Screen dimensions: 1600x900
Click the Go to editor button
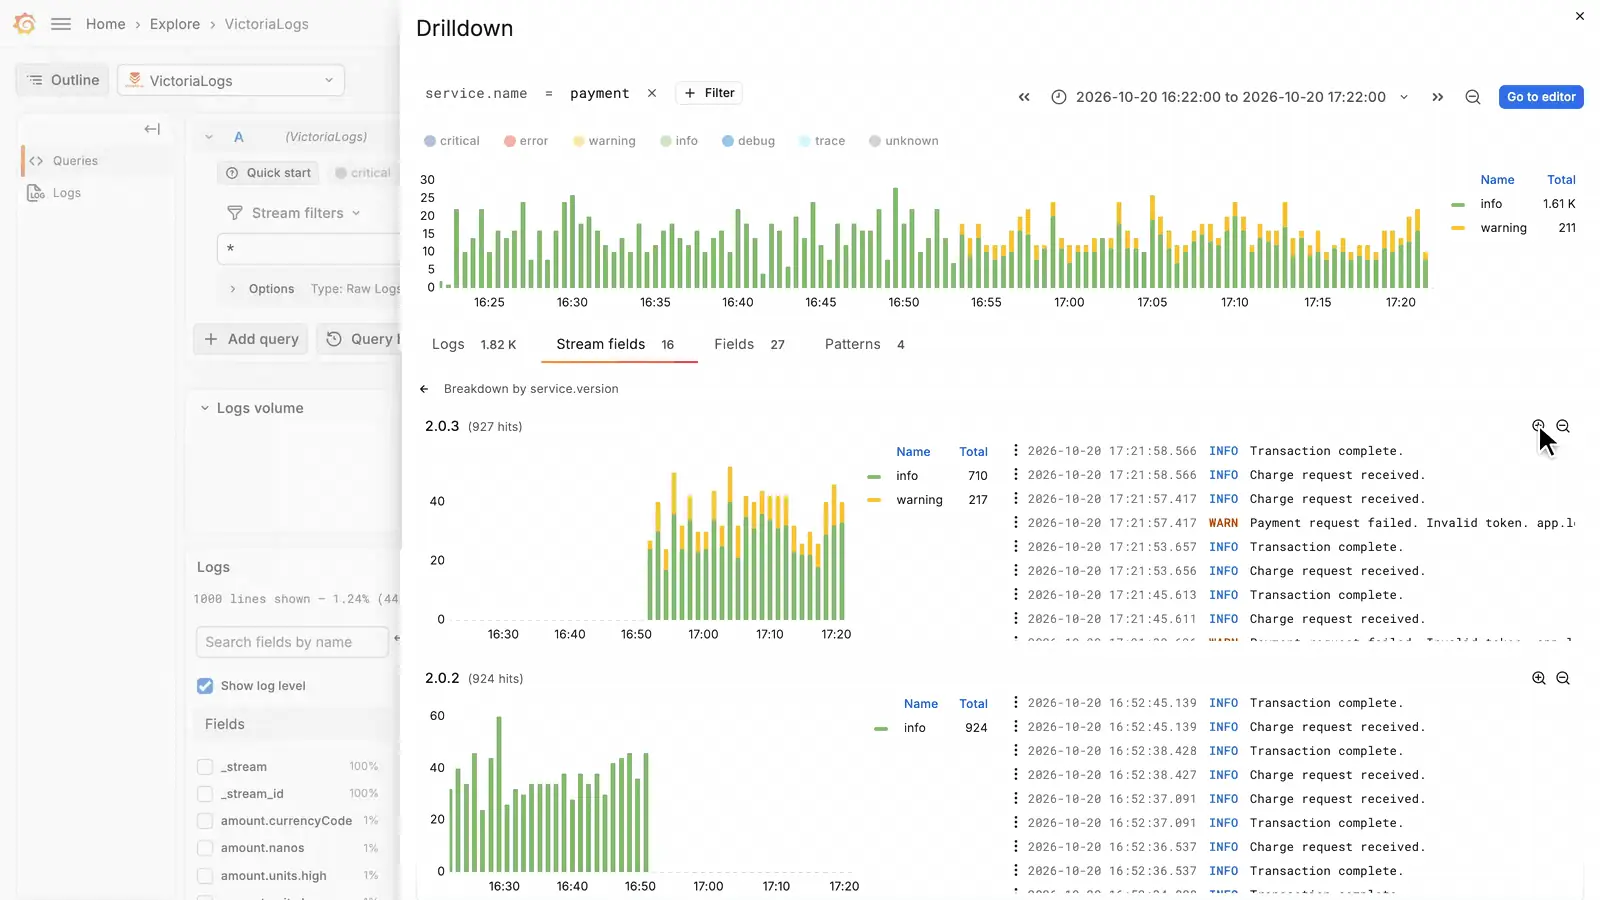(x=1541, y=97)
